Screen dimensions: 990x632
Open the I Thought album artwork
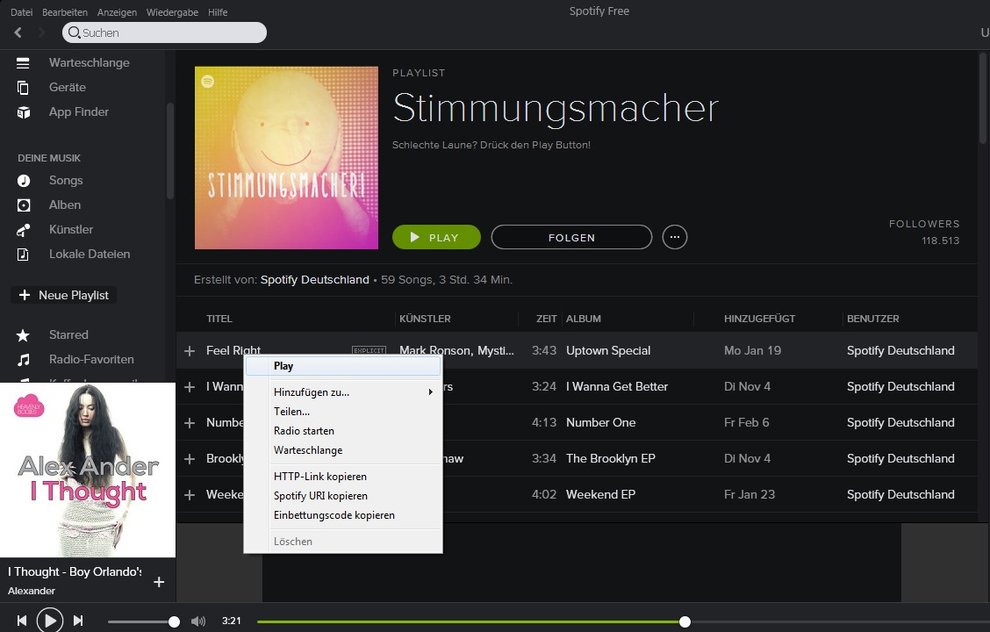(x=88, y=470)
